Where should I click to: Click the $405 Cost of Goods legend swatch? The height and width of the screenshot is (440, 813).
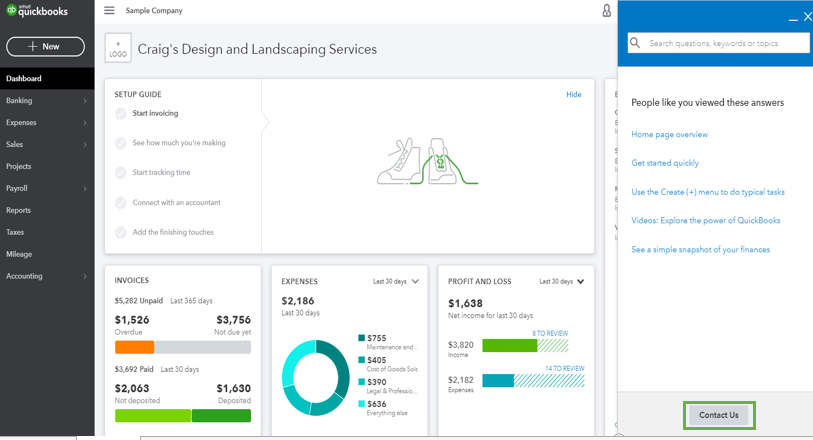point(361,360)
